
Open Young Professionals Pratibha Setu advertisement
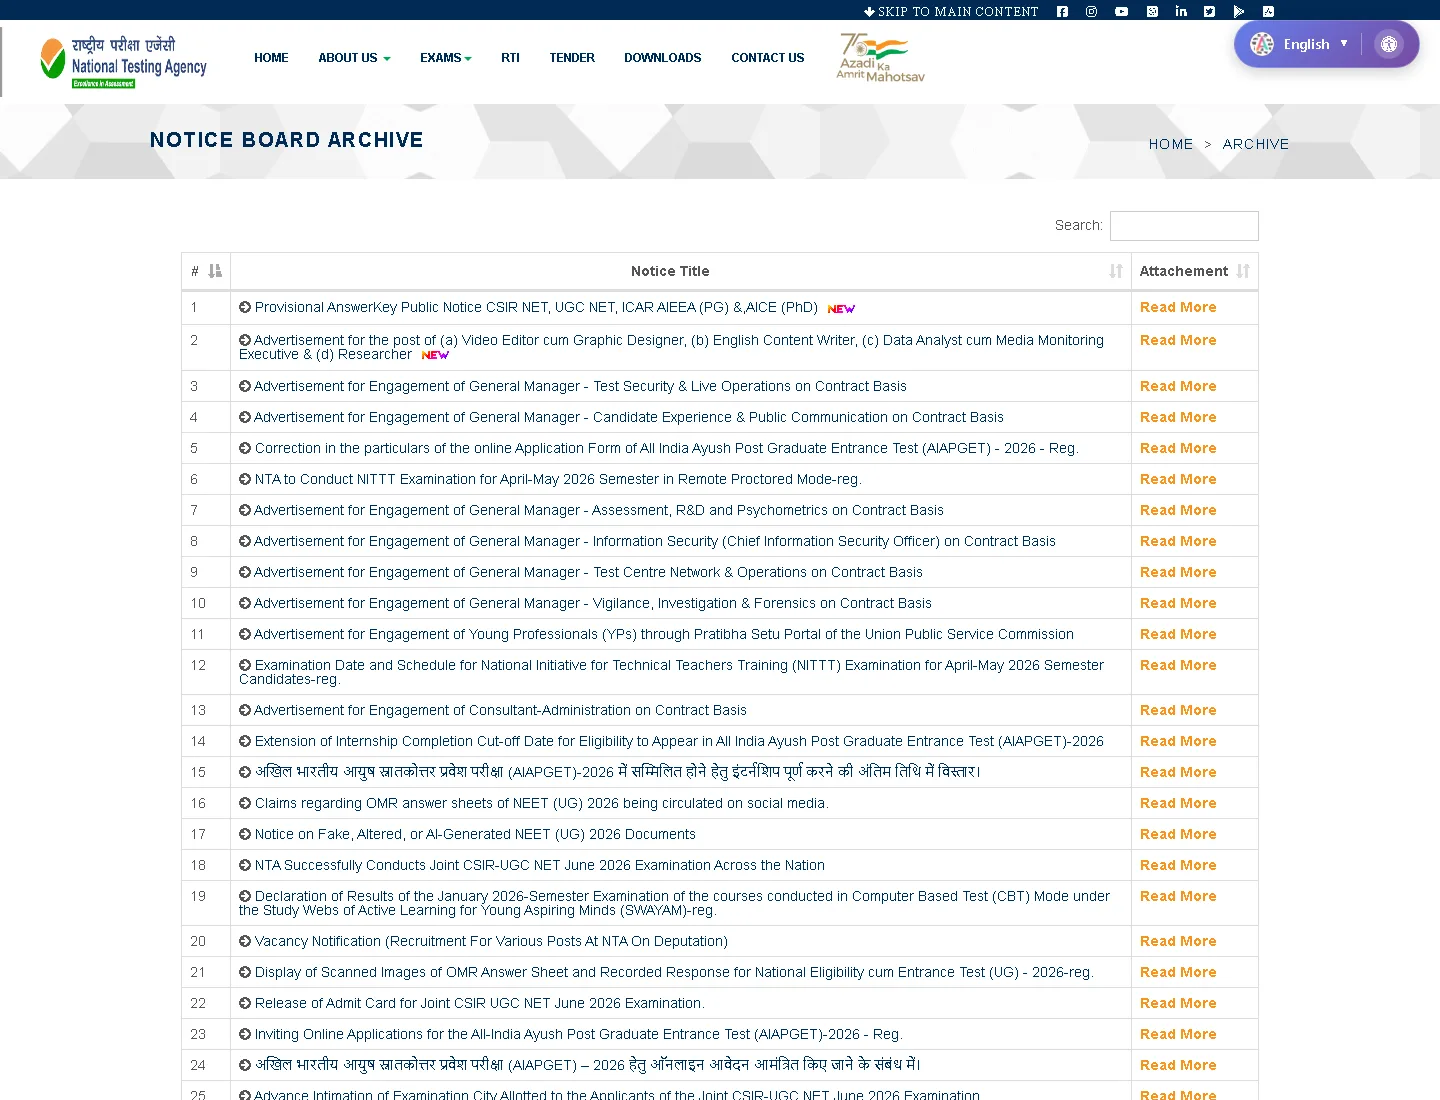click(663, 635)
